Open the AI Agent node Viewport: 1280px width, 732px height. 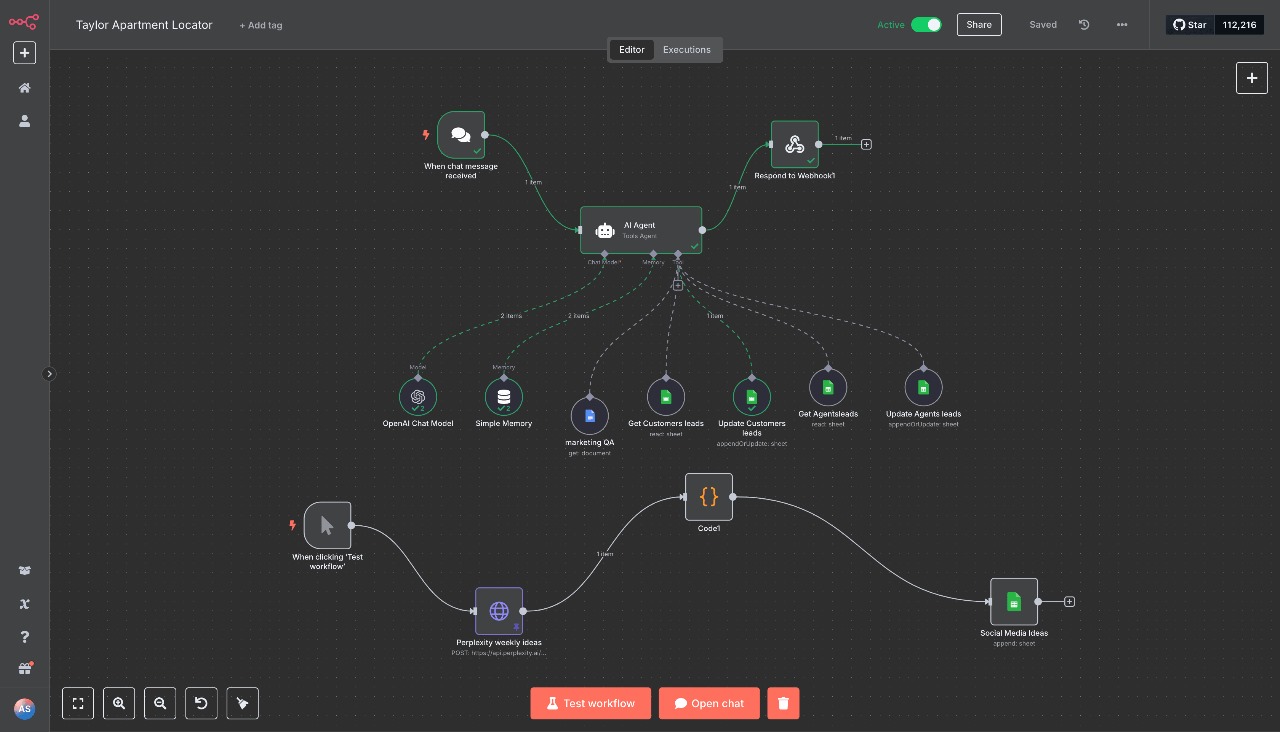[640, 230]
